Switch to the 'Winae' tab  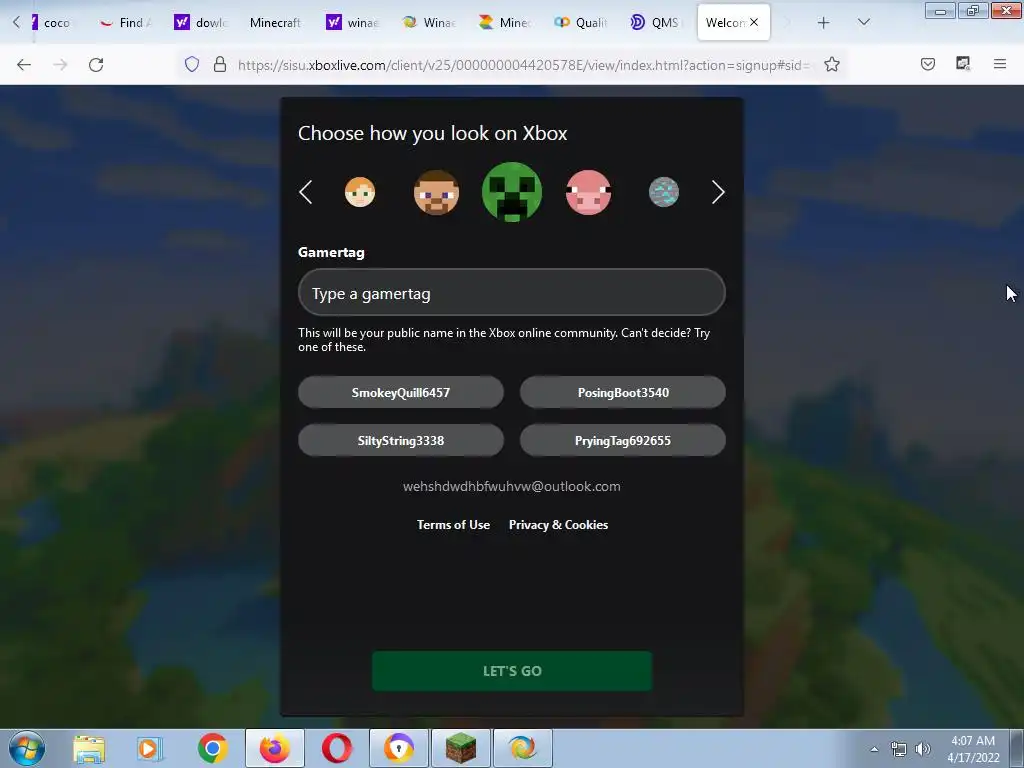428,22
